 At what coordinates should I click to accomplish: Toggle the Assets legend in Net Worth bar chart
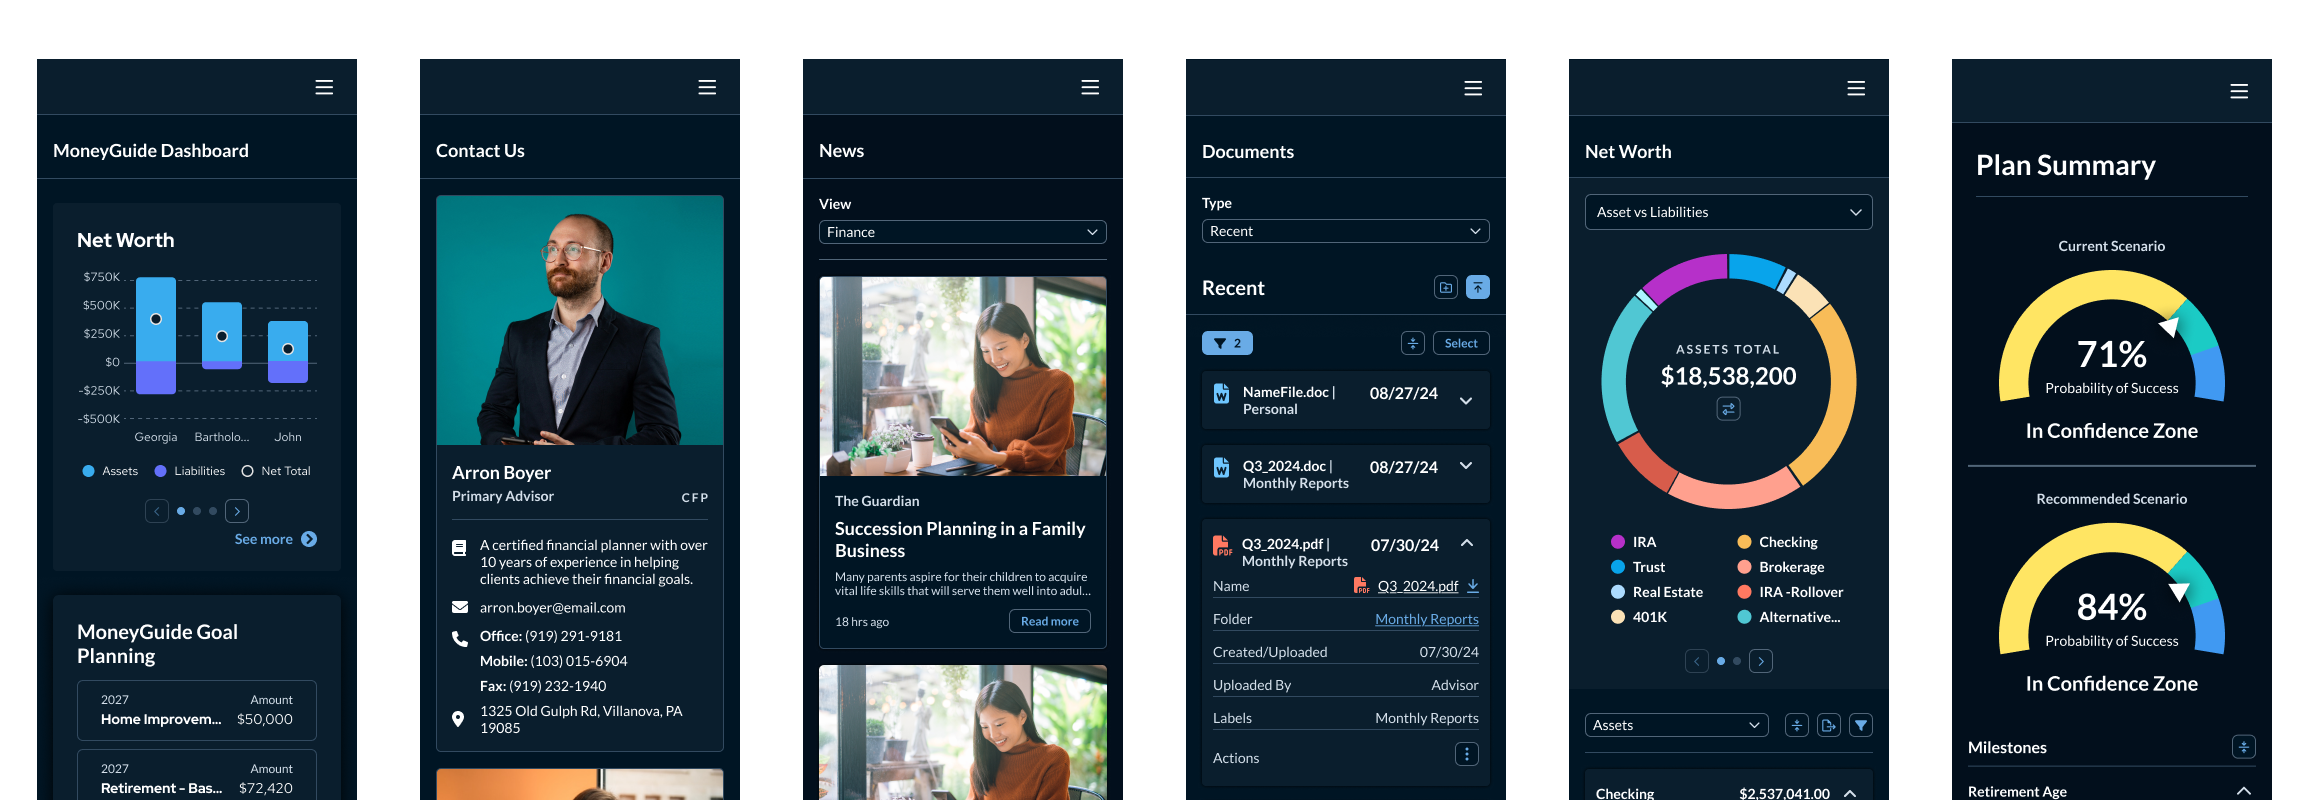point(110,471)
